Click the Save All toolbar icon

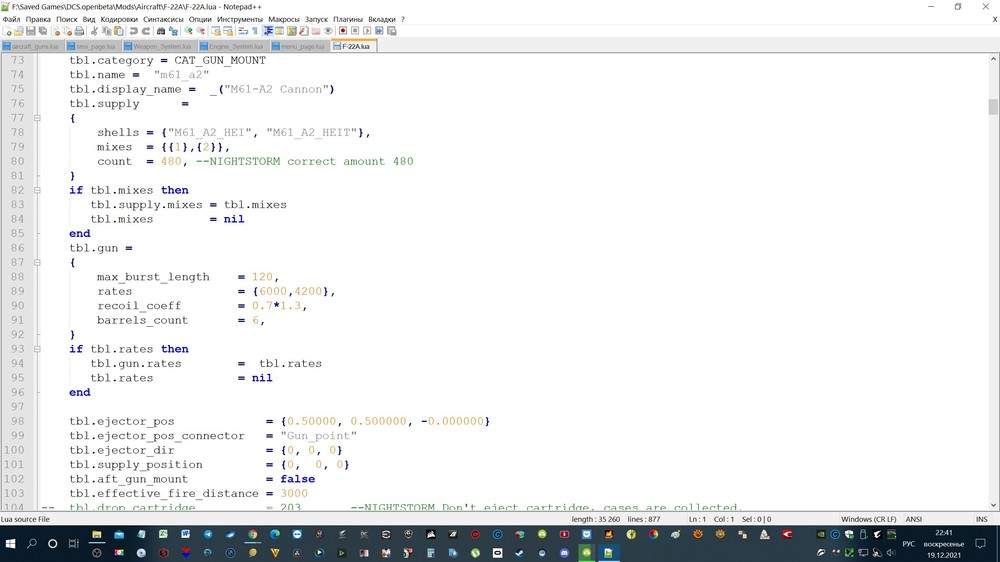pos(43,31)
